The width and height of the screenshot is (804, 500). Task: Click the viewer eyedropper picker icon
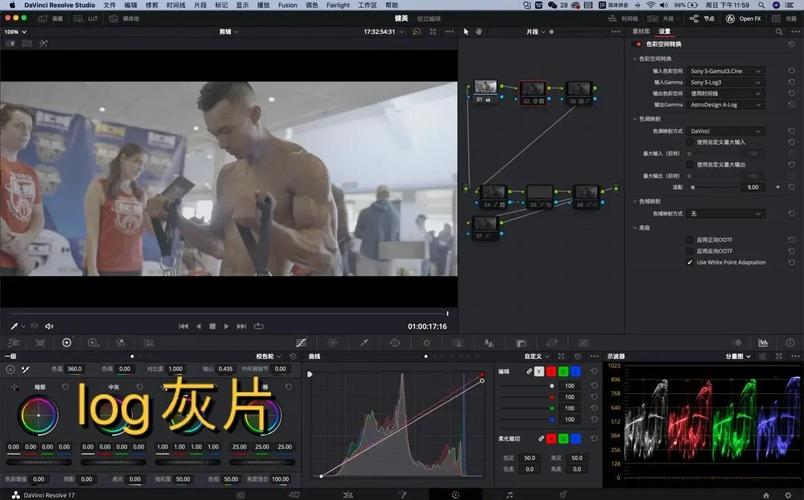coord(14,326)
